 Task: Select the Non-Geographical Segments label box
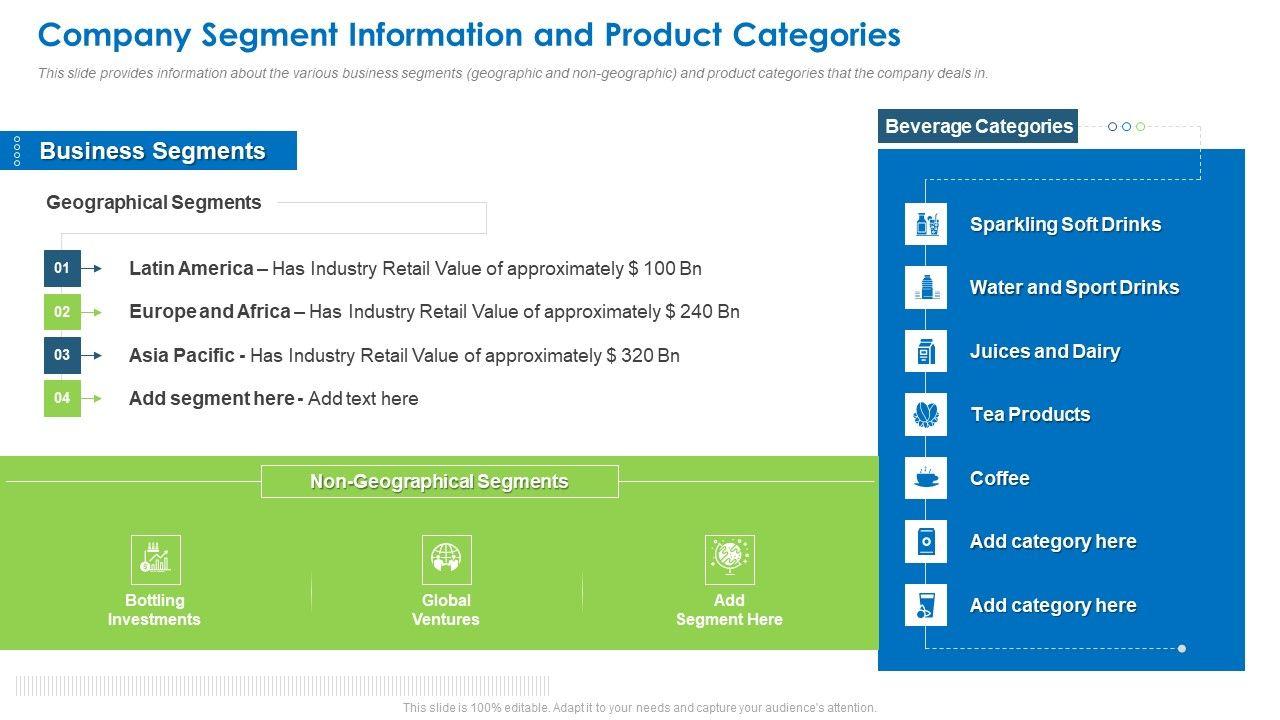(x=439, y=481)
